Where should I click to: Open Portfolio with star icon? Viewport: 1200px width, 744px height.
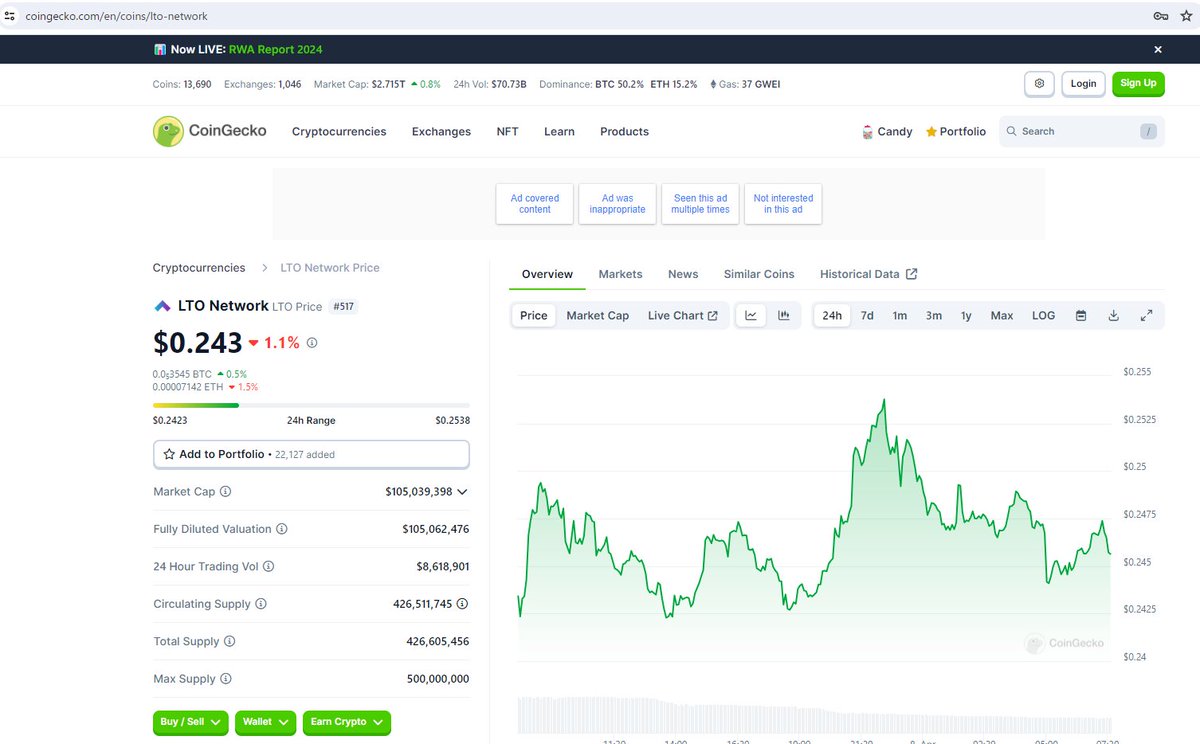pos(956,131)
